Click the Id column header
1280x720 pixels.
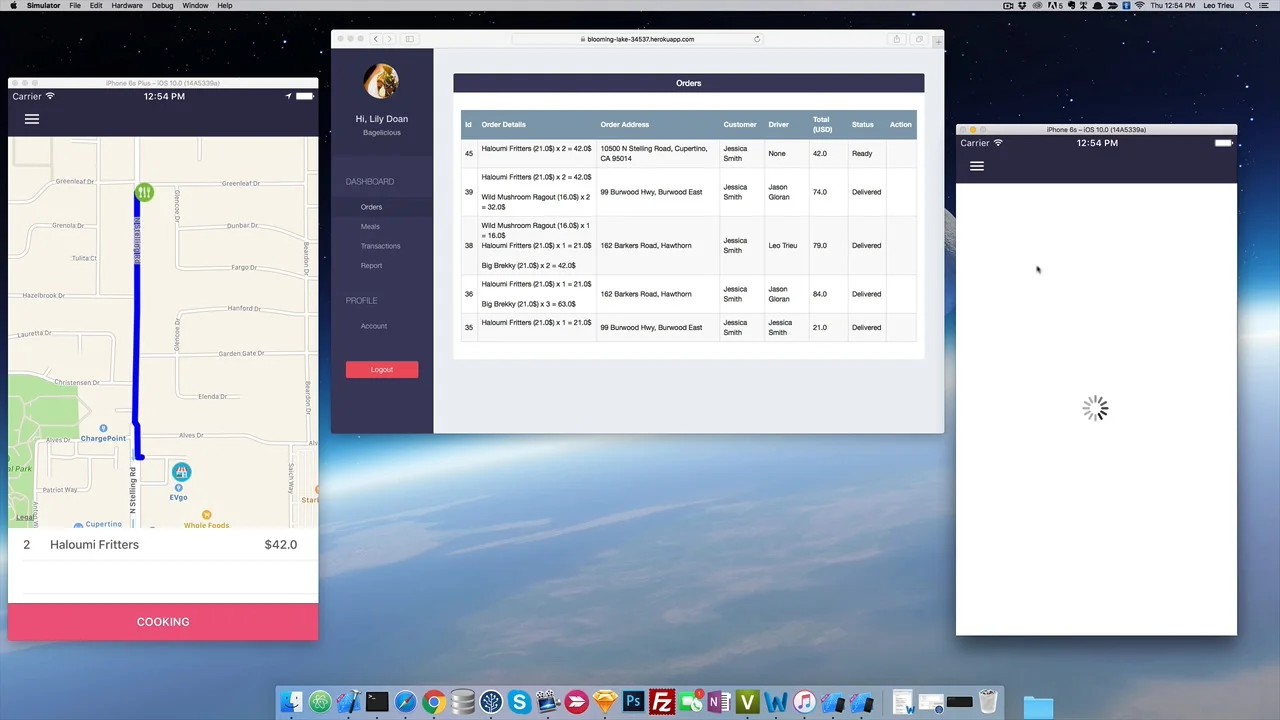pyautogui.click(x=468, y=125)
